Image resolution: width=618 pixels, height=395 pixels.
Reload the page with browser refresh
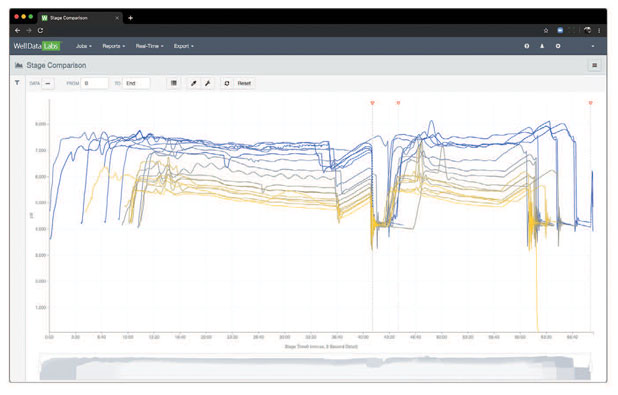tap(40, 30)
